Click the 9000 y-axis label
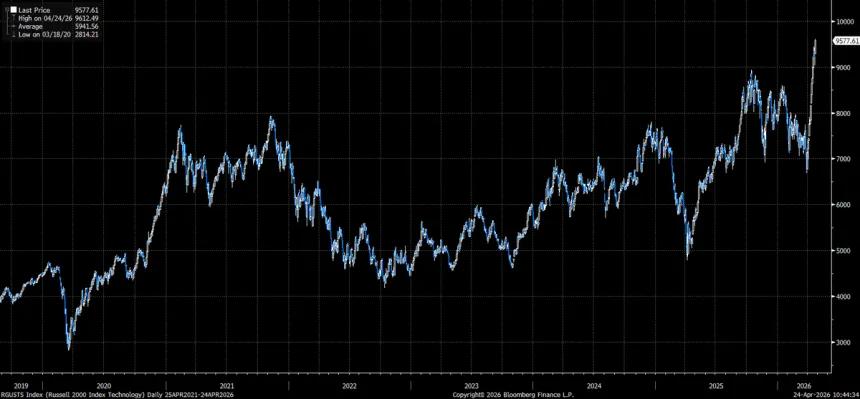The width and height of the screenshot is (860, 399). pos(842,68)
